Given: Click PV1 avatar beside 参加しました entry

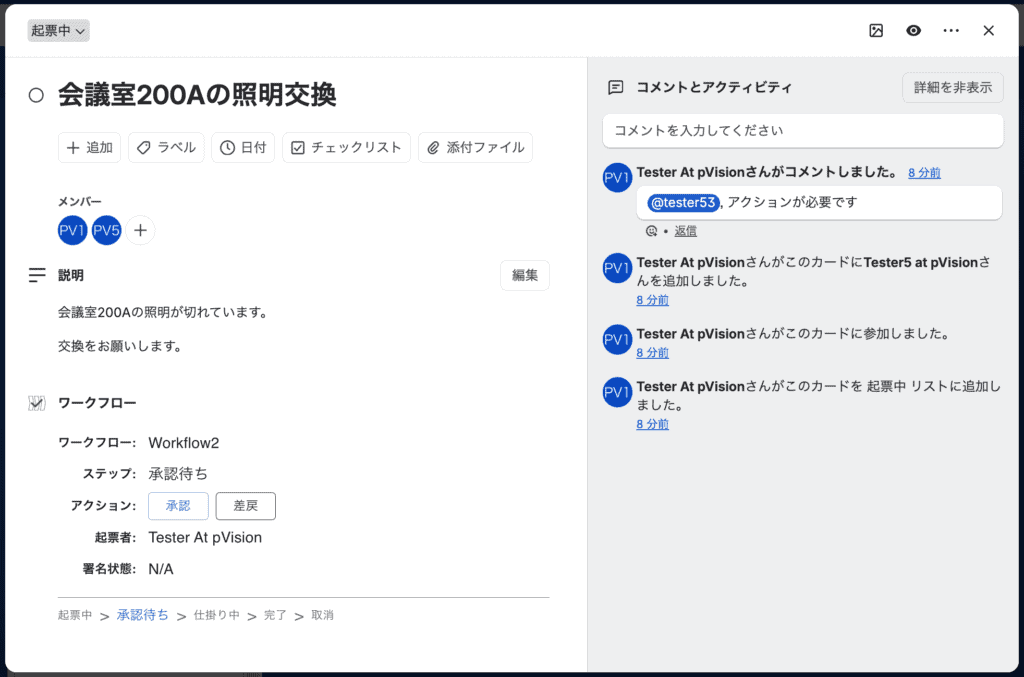Looking at the screenshot, I should 616,339.
